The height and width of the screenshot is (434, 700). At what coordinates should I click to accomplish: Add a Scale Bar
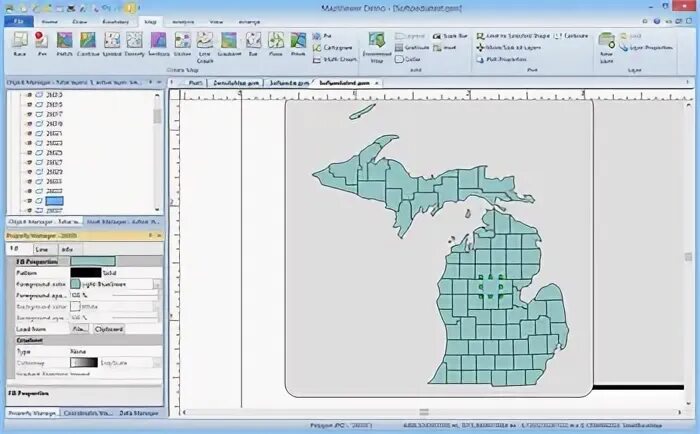450,36
